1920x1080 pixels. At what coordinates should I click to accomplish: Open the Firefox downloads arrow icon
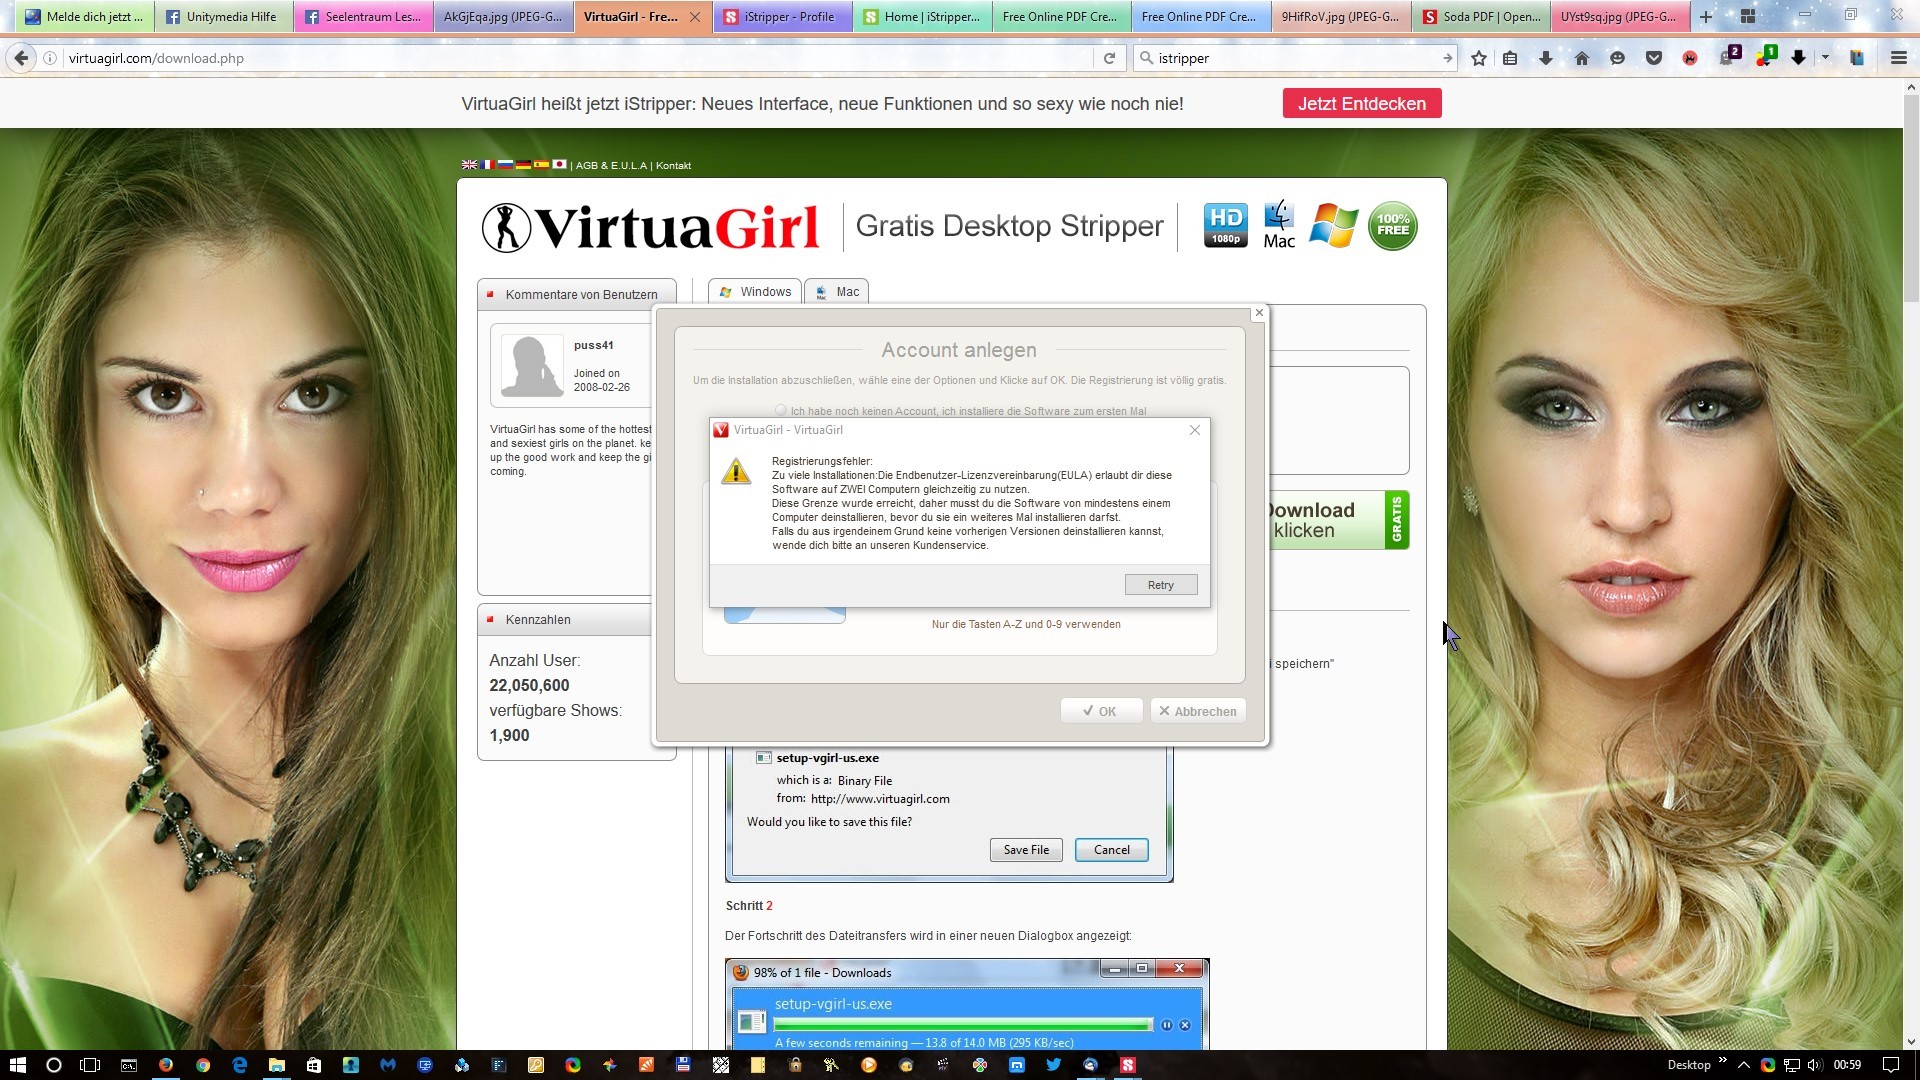point(1546,58)
